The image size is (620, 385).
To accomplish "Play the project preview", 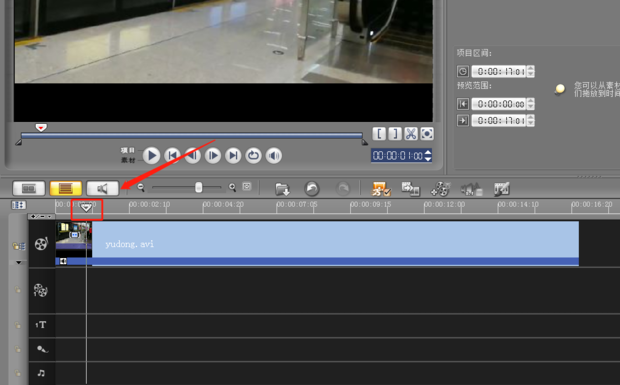I will click(151, 155).
